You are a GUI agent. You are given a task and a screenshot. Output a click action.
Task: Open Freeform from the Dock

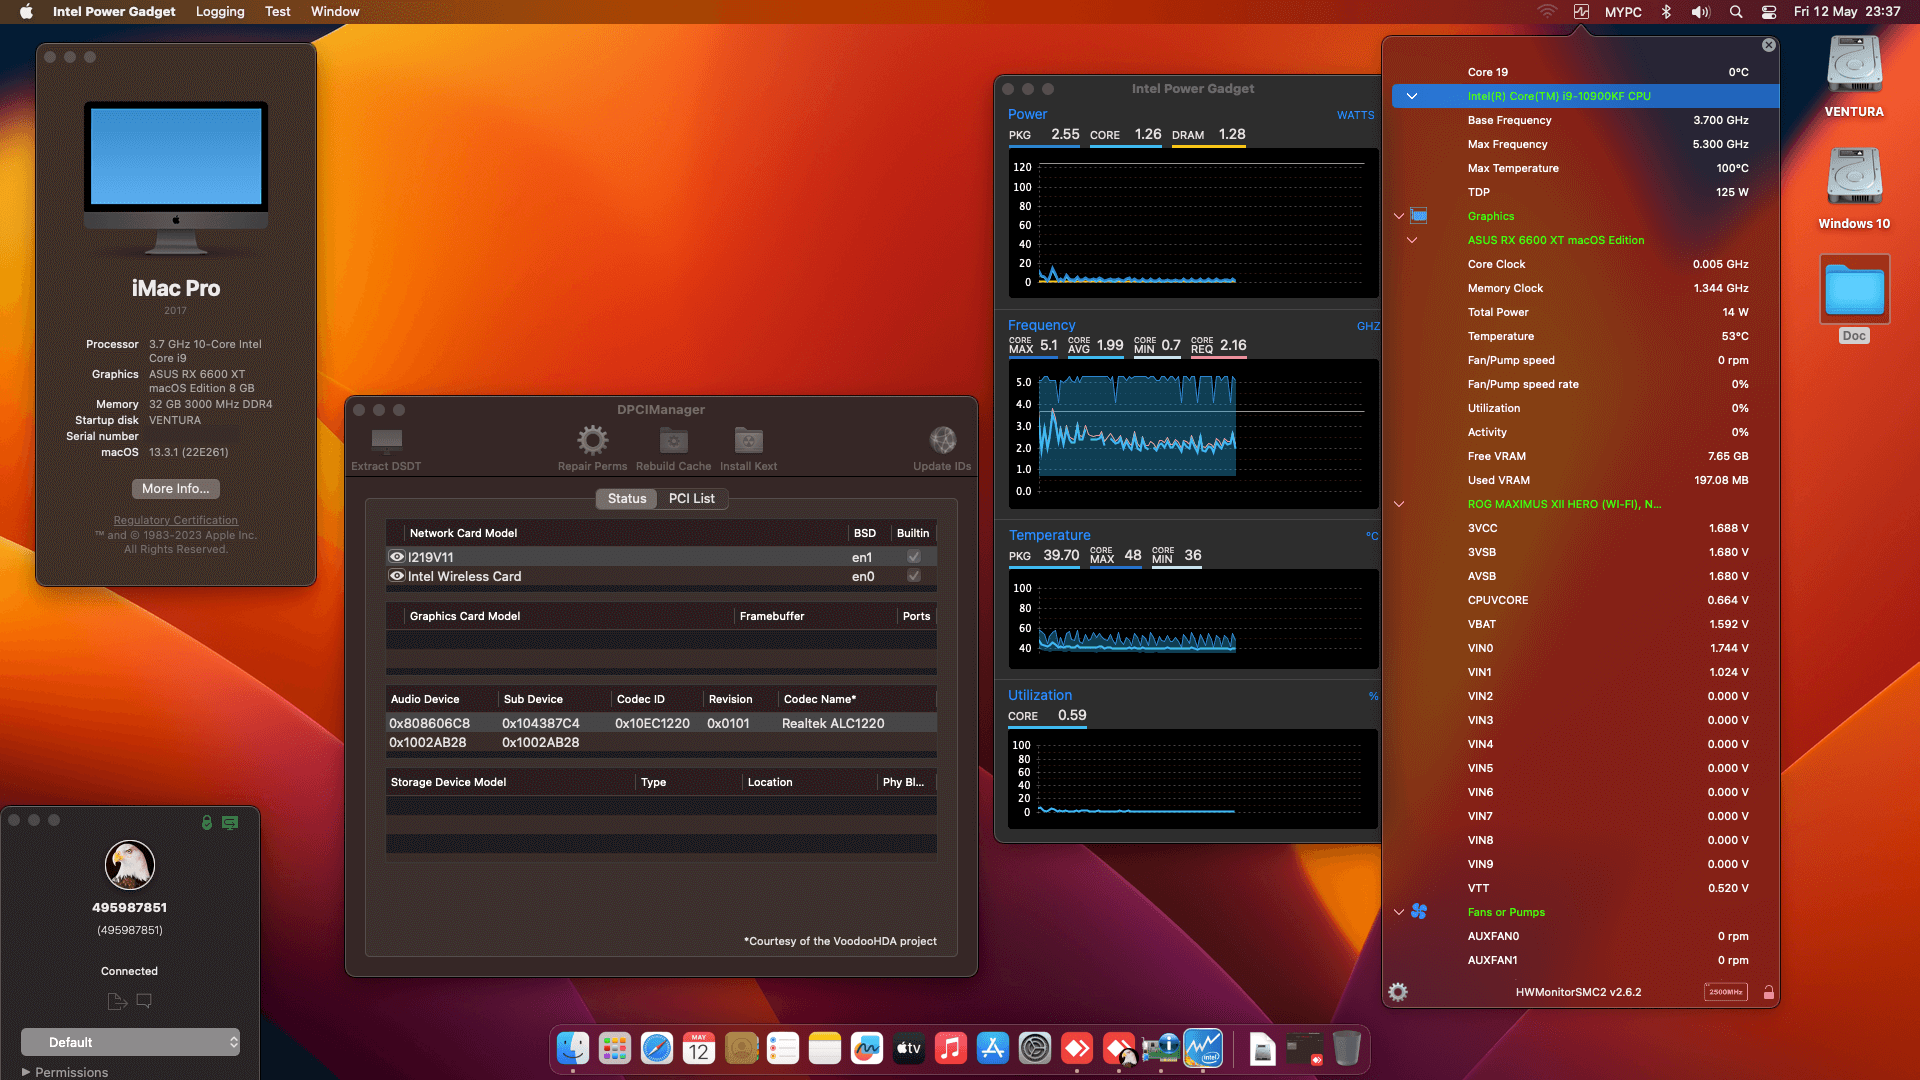tap(867, 1048)
